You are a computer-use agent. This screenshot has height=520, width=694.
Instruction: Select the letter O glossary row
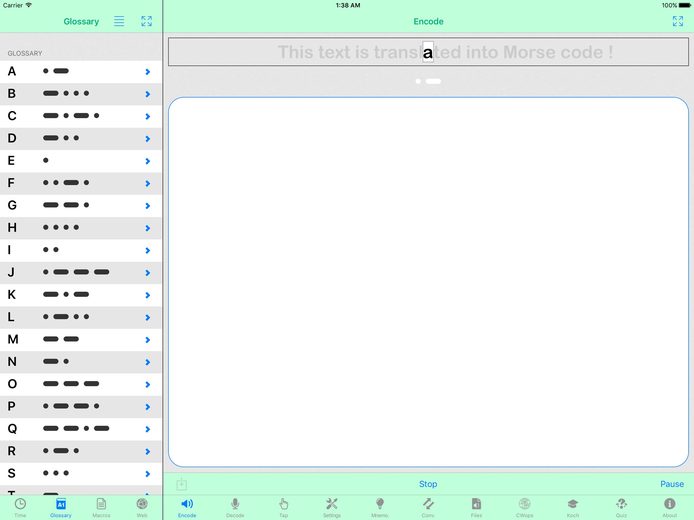point(81,384)
